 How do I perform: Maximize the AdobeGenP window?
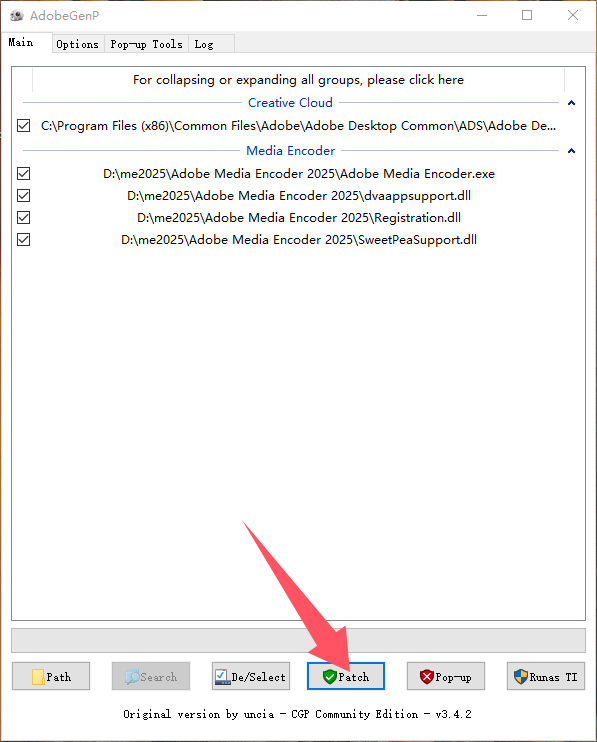point(527,15)
